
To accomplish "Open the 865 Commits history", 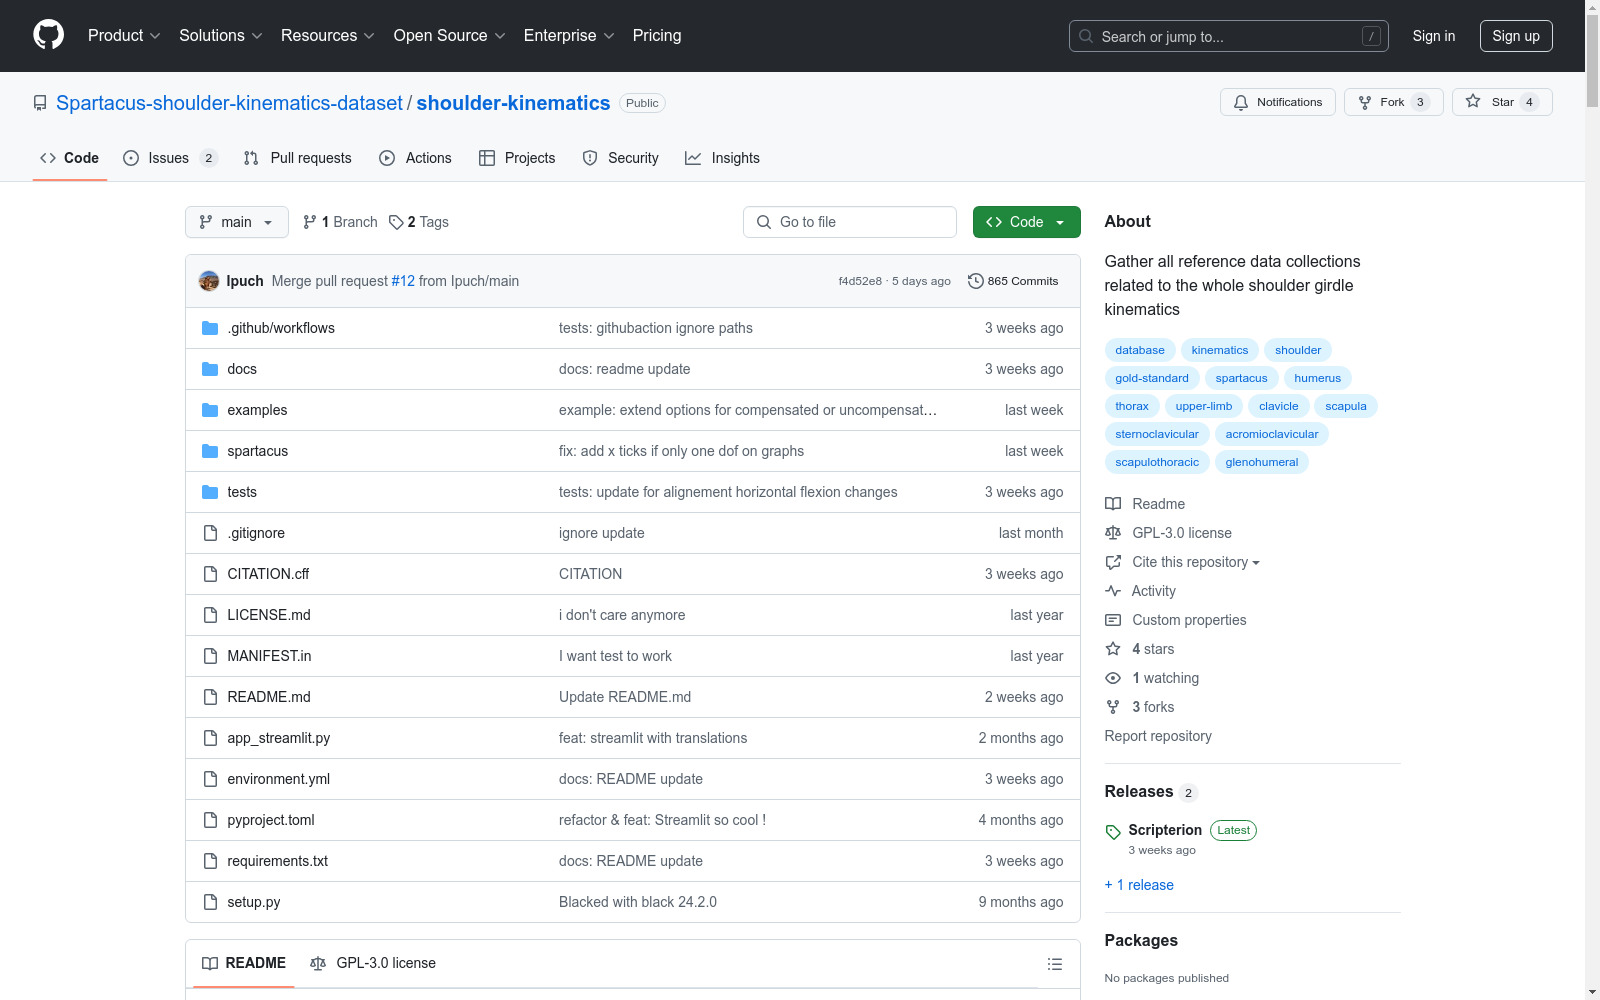I will [1013, 281].
